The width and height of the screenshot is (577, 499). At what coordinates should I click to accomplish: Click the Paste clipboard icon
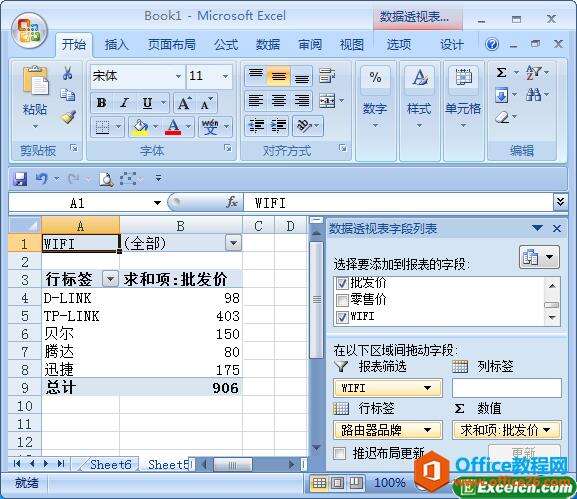[35, 80]
